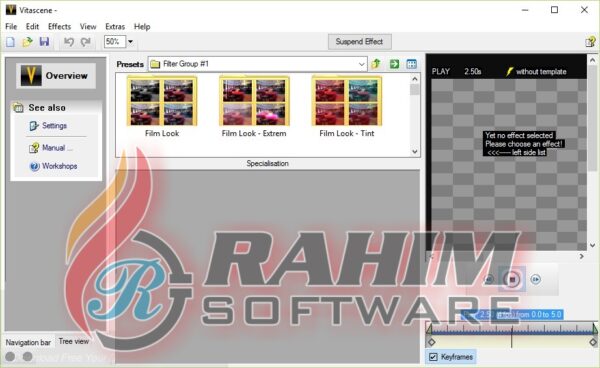Click the step backward playback button

tap(488, 279)
